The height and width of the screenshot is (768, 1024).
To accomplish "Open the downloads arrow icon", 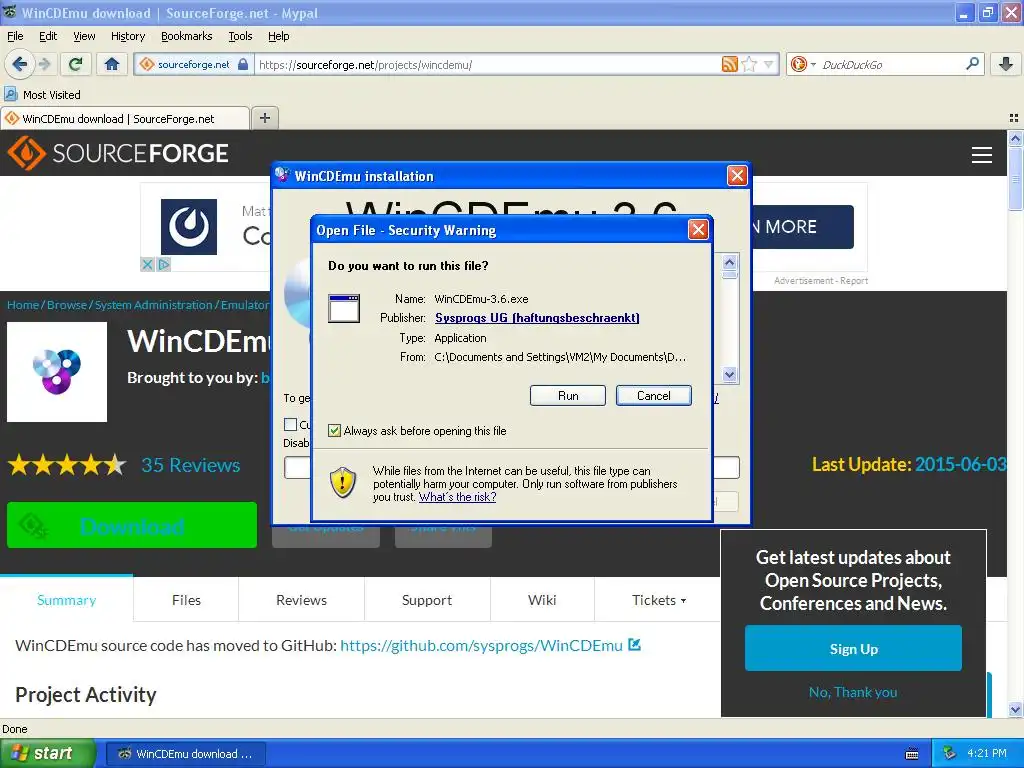I will click(1006, 64).
